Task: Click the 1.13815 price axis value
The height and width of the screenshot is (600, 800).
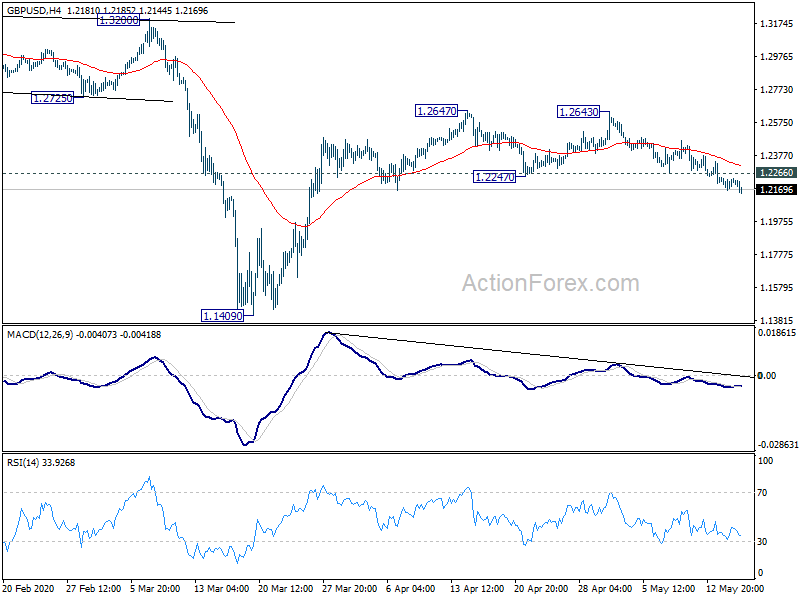Action: click(777, 320)
